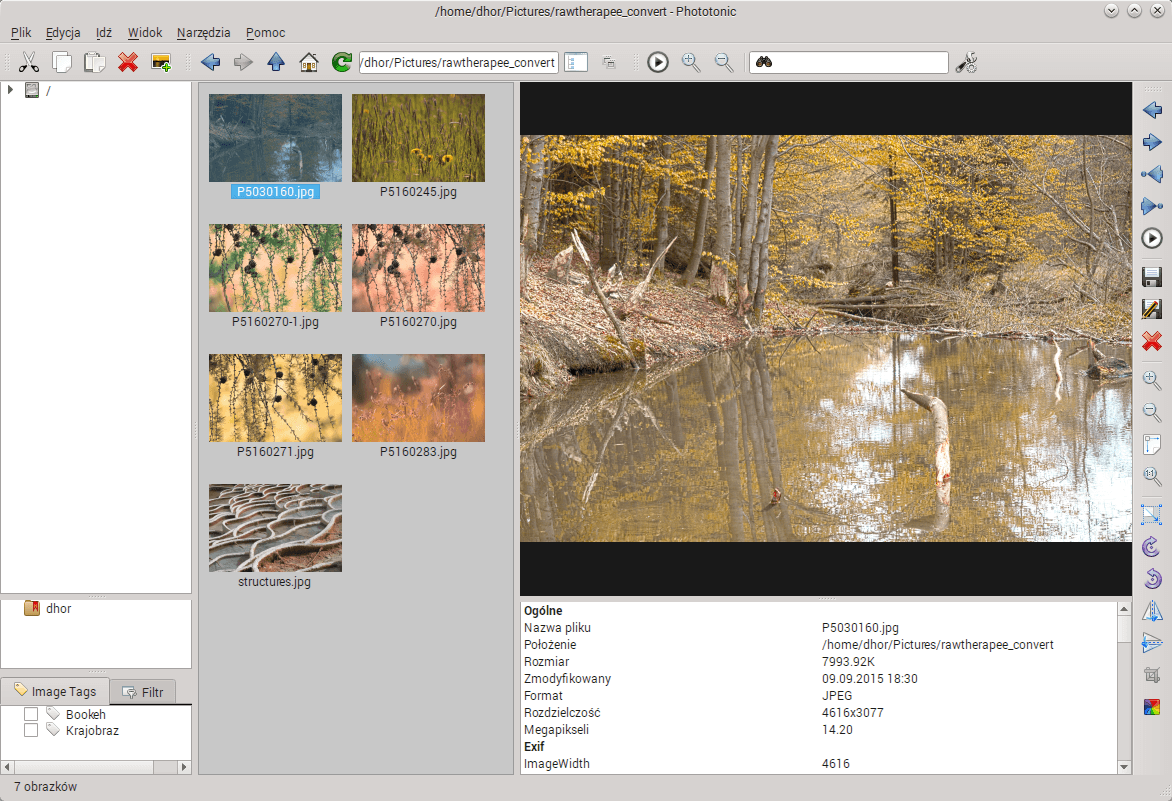Start slideshow from right sidebar play icon
Viewport: 1172px width, 801px height.
pos(1152,238)
